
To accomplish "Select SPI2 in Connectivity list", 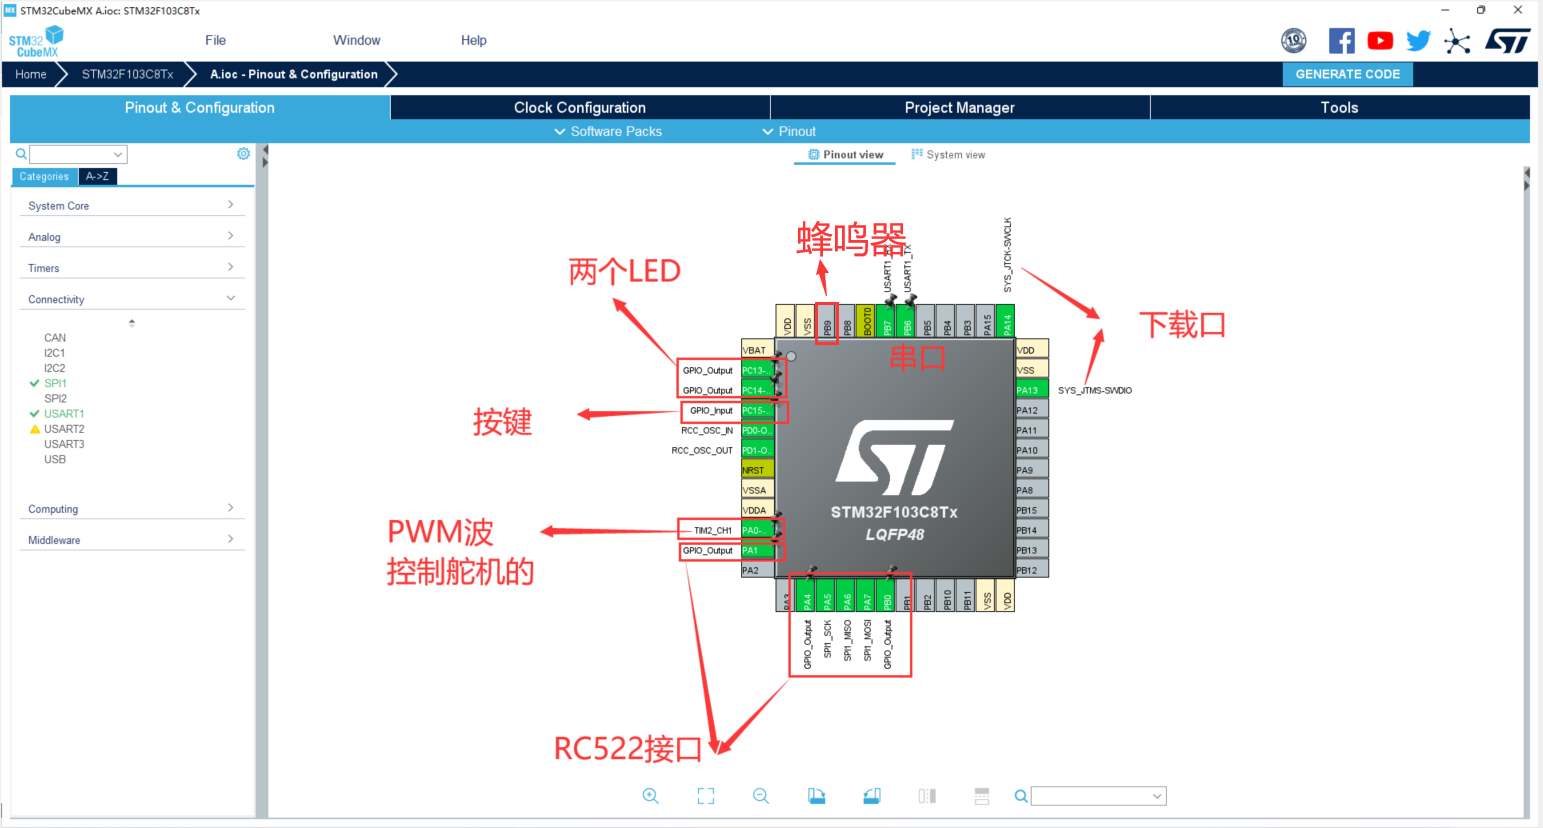I will coord(55,398).
